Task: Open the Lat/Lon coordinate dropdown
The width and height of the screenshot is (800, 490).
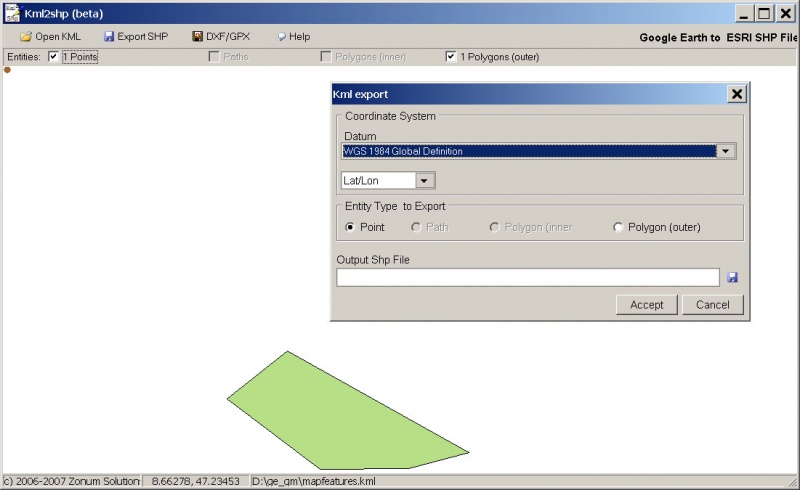Action: (x=424, y=181)
